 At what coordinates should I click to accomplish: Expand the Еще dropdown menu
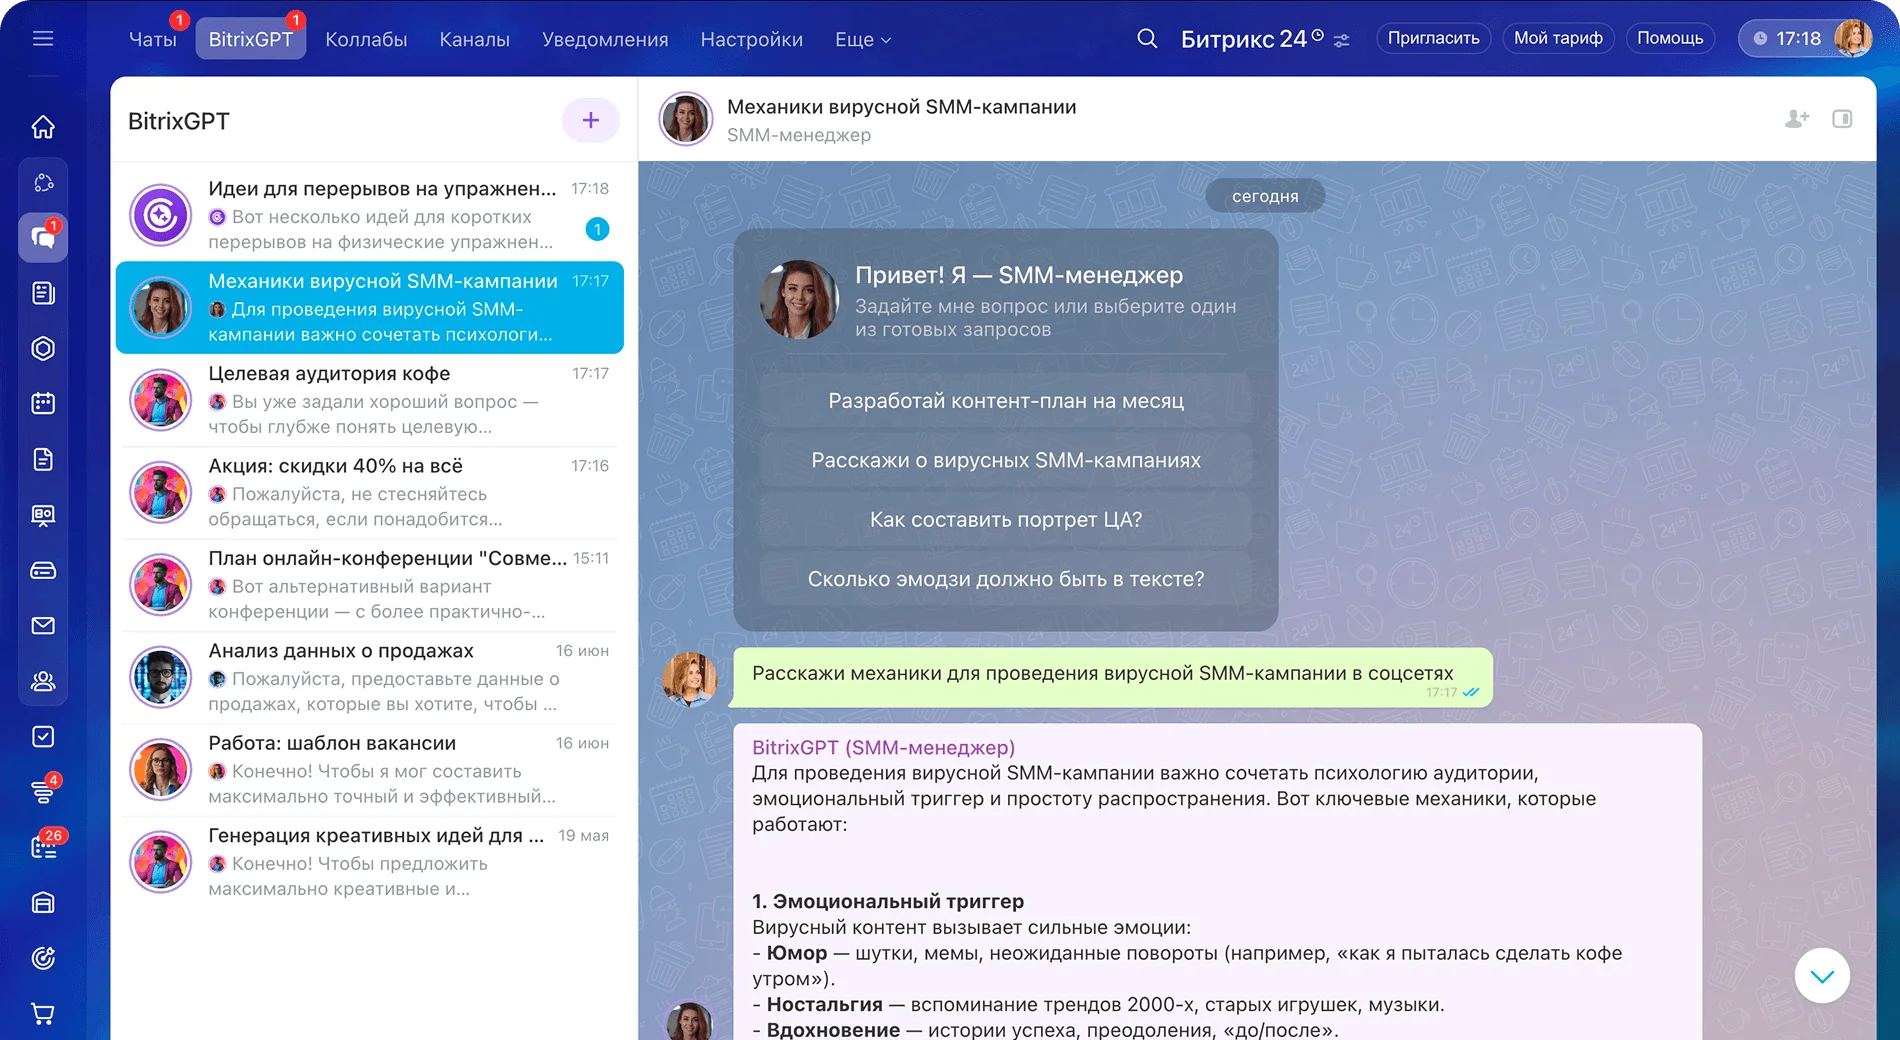pyautogui.click(x=863, y=39)
